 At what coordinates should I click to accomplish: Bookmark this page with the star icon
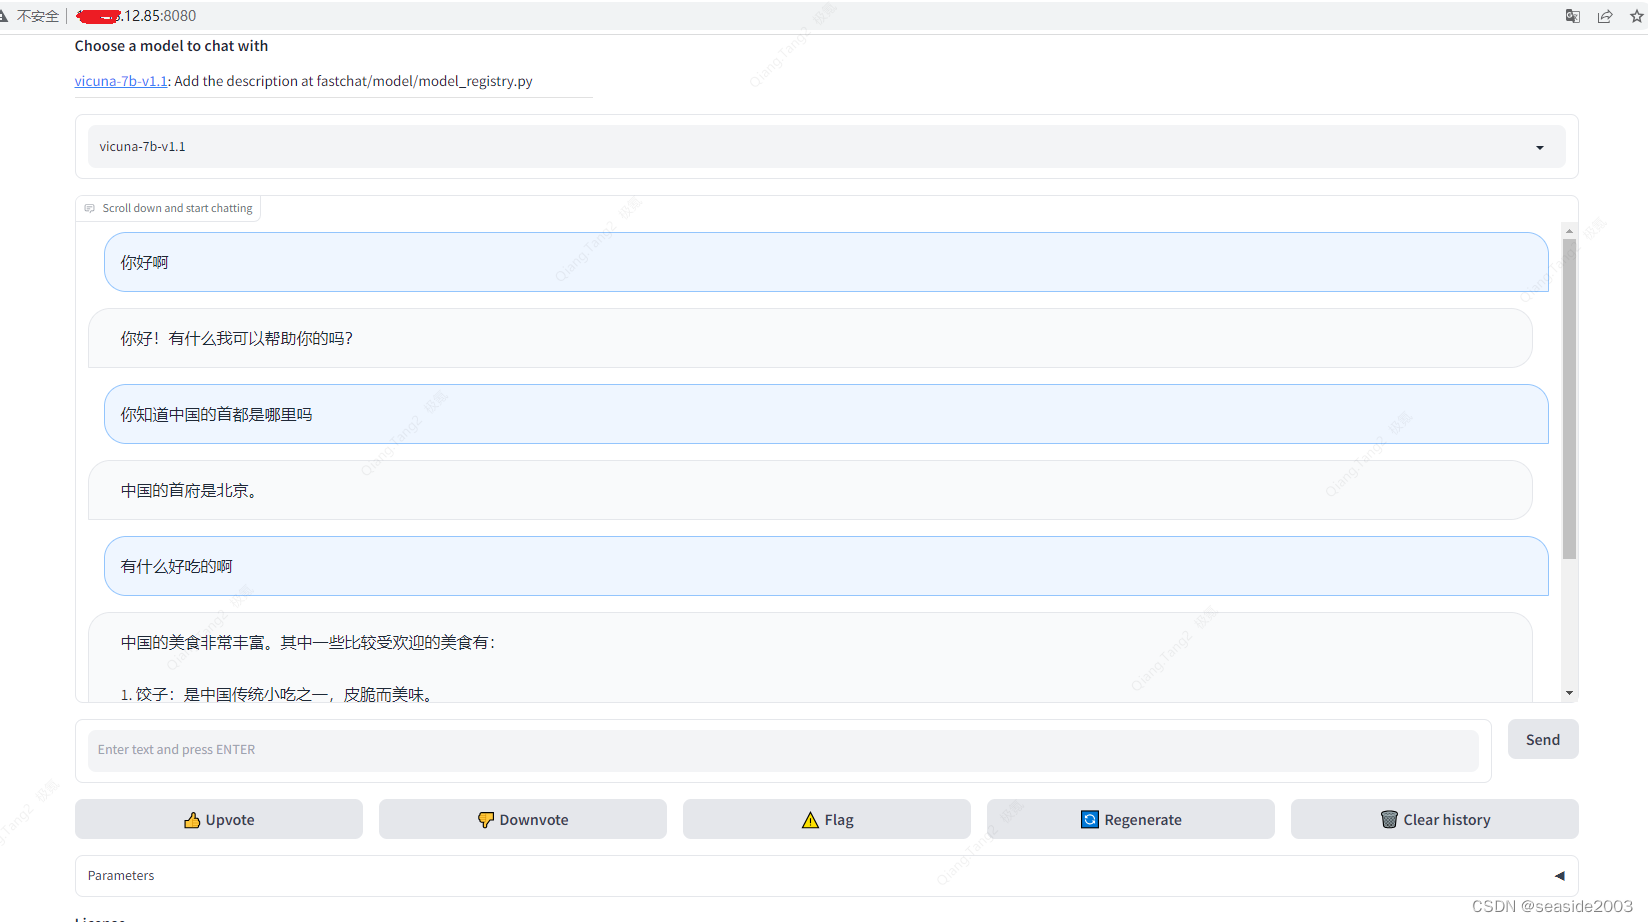coord(1637,16)
